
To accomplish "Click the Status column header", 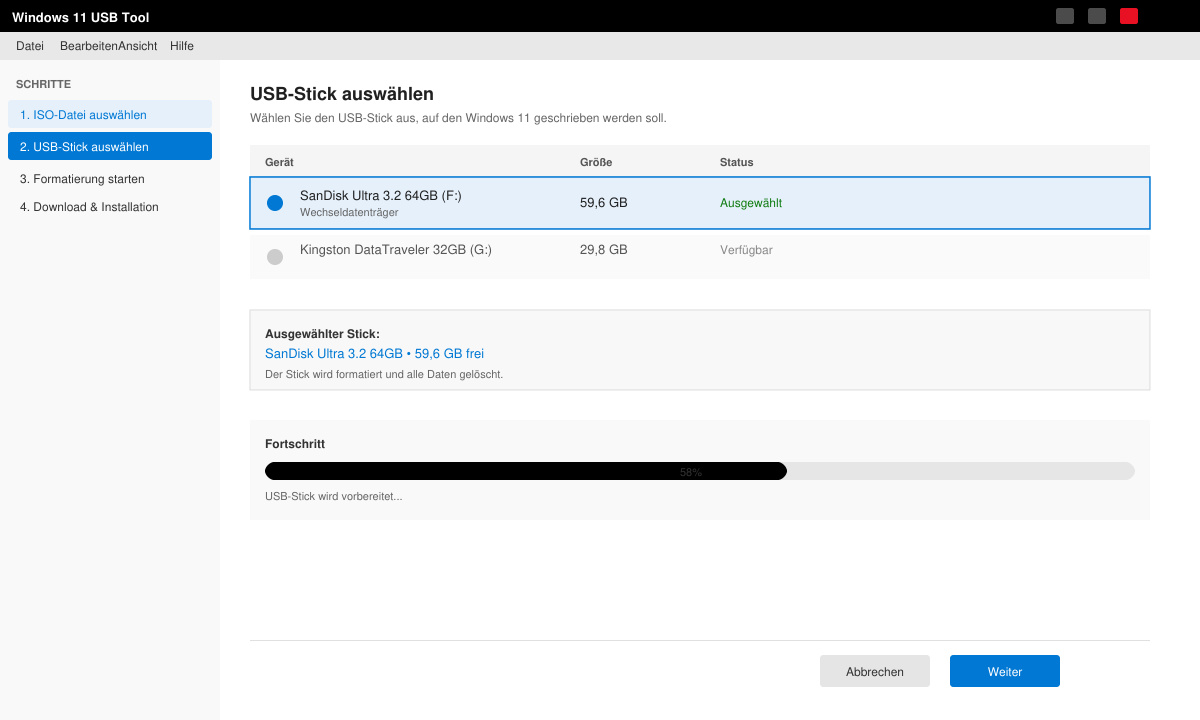I will [x=737, y=162].
